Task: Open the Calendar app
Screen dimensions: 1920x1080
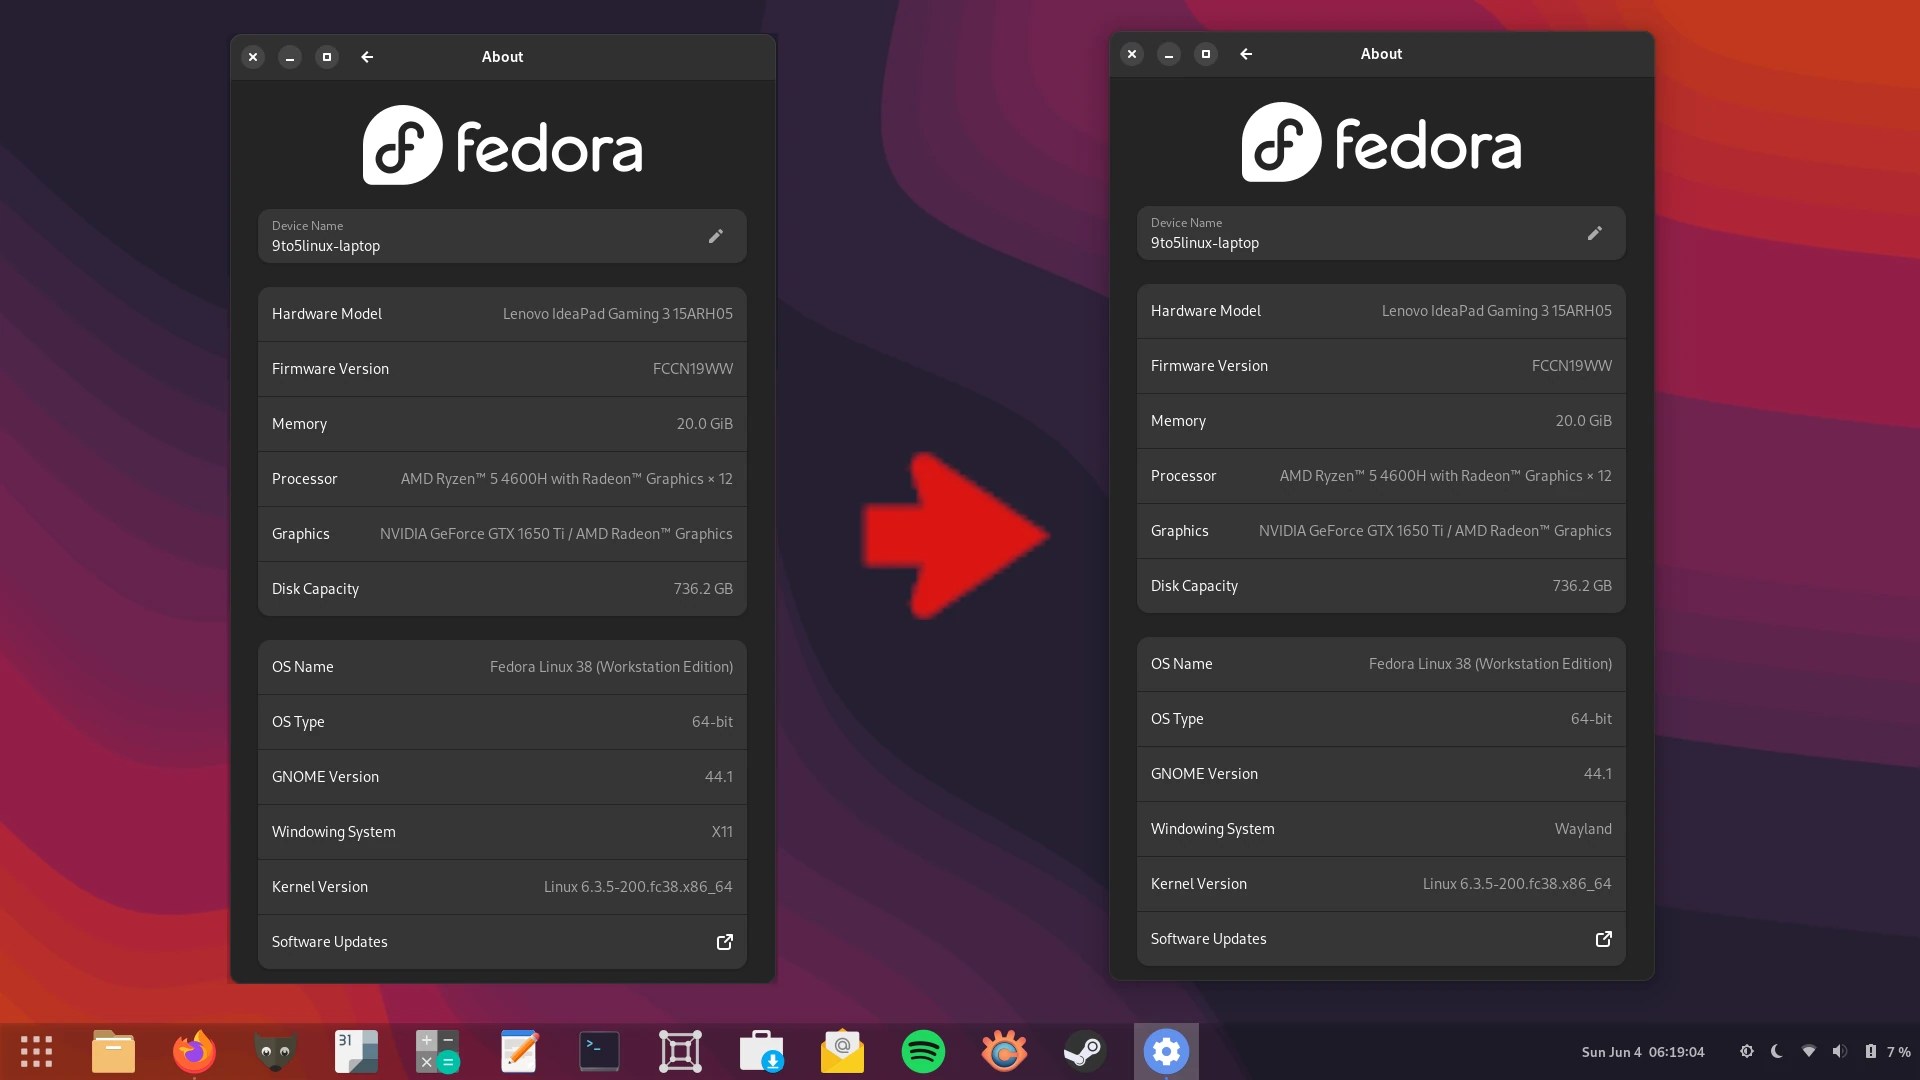Action: (356, 1051)
